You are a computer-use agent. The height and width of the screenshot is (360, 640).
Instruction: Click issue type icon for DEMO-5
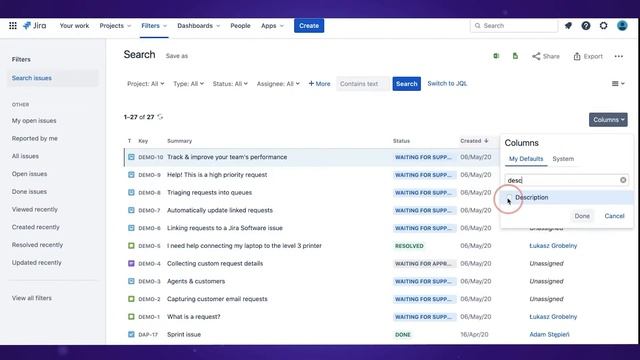coord(131,246)
